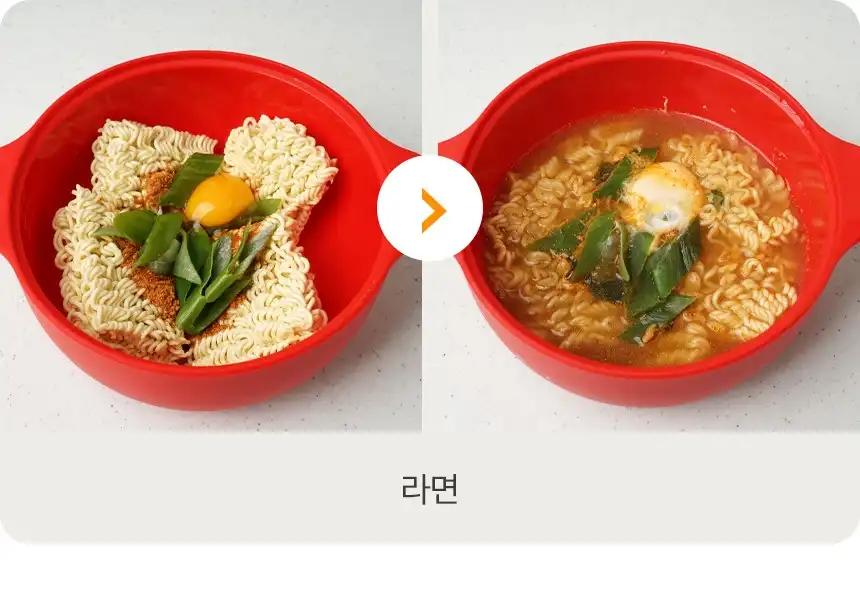The height and width of the screenshot is (596, 860).
Task: Click the raw egg yolk on dry noodles
Action: tap(219, 200)
